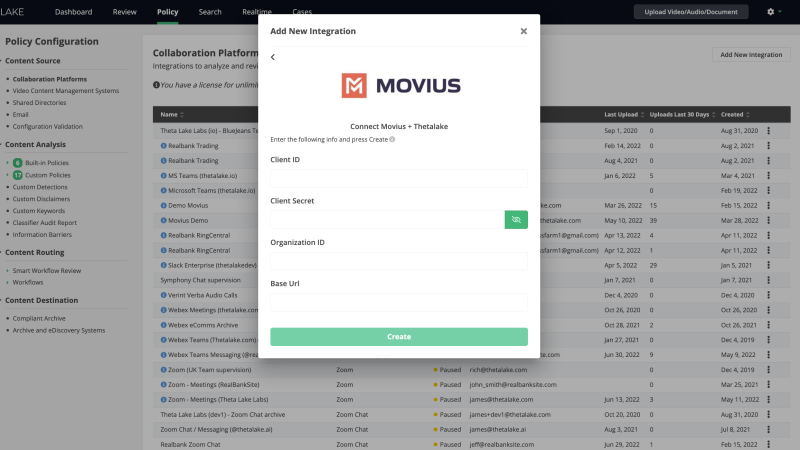Open Custom Disclaimers
This screenshot has height=450, width=800.
pyautogui.click(x=41, y=199)
